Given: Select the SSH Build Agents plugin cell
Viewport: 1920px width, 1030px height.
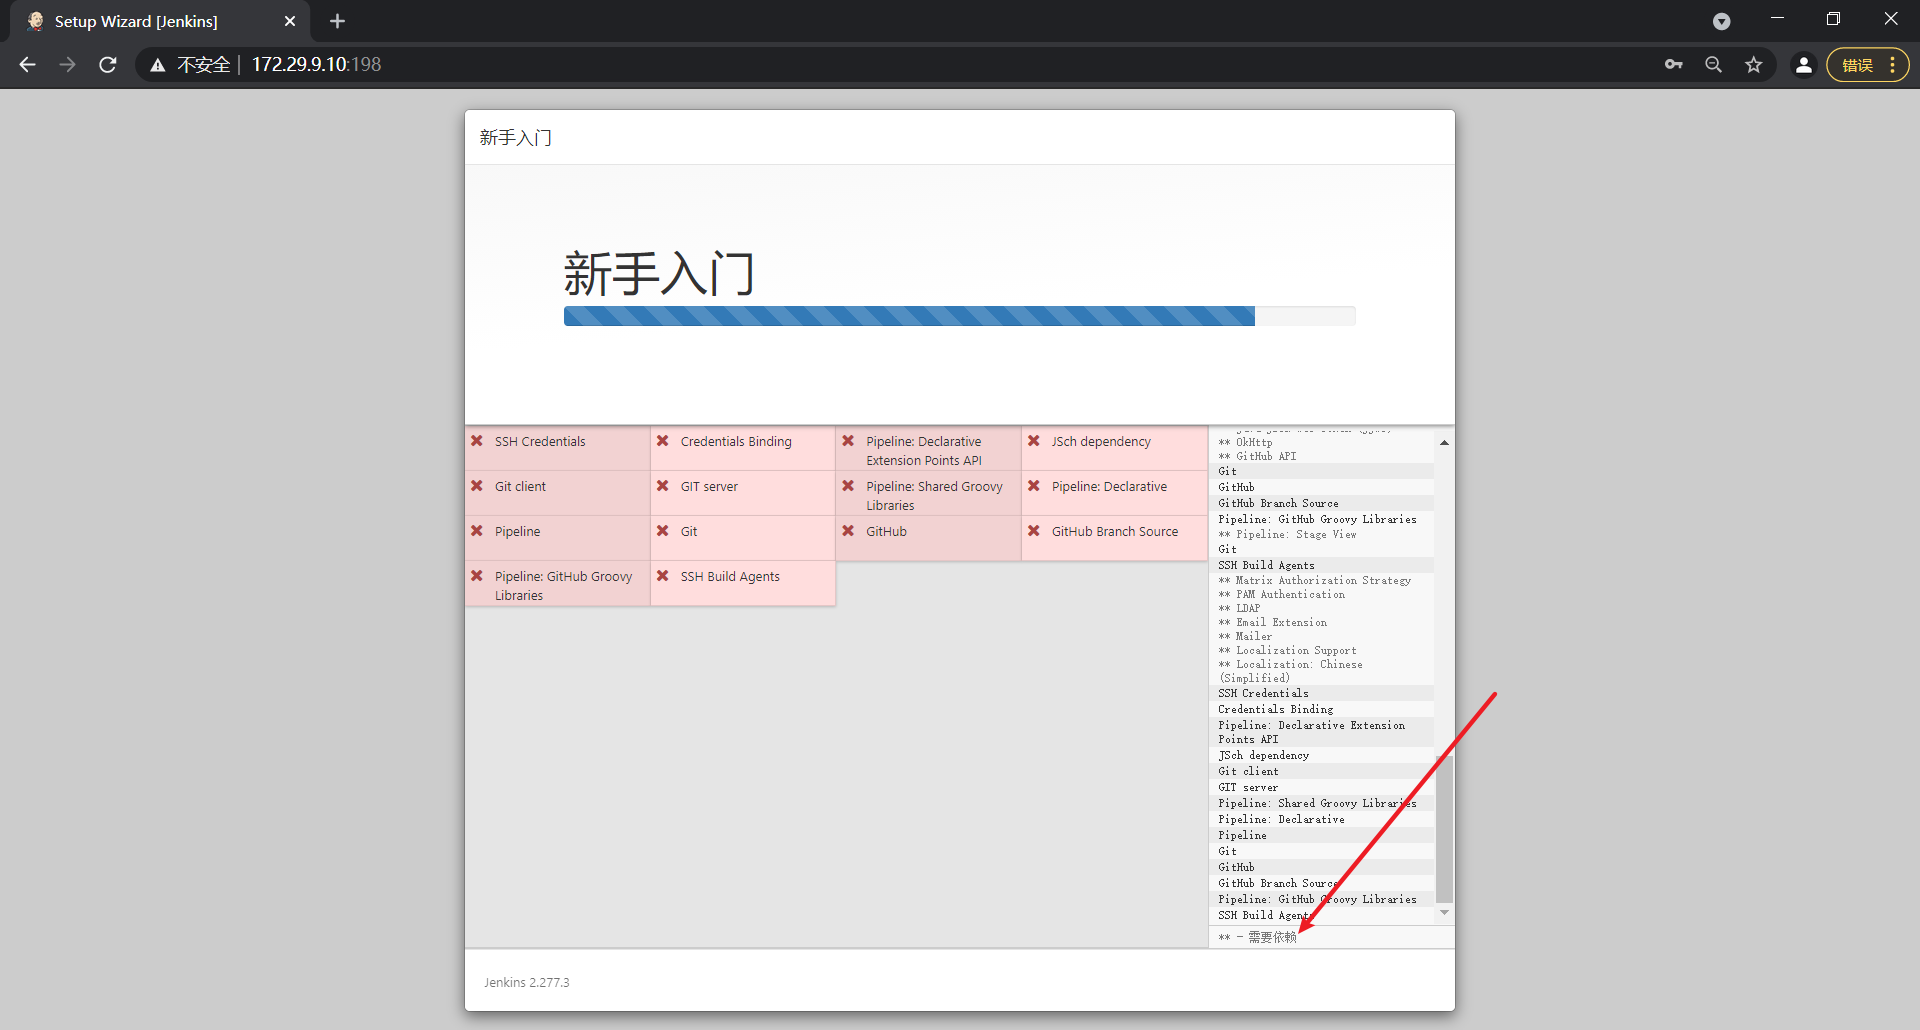Looking at the screenshot, I should (743, 583).
